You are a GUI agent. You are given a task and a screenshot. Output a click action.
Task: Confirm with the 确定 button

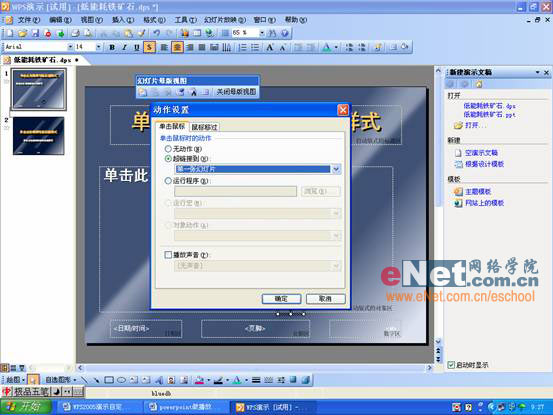(x=281, y=299)
